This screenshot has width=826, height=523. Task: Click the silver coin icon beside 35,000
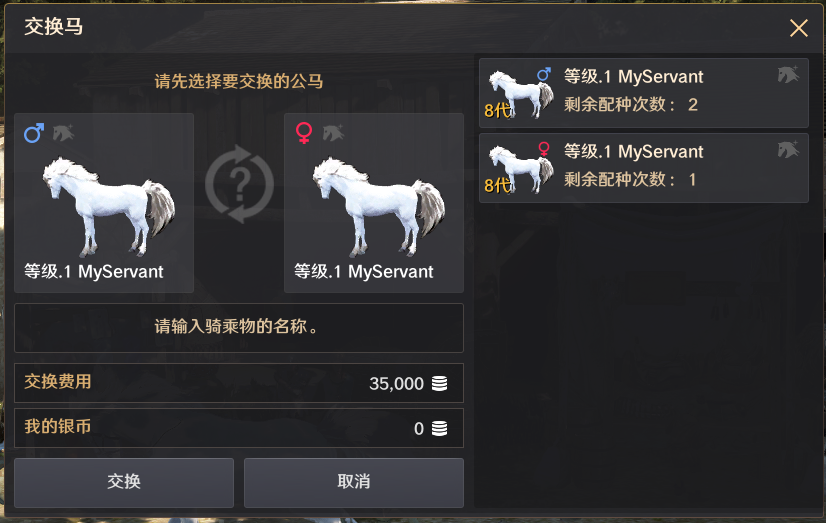tap(439, 383)
